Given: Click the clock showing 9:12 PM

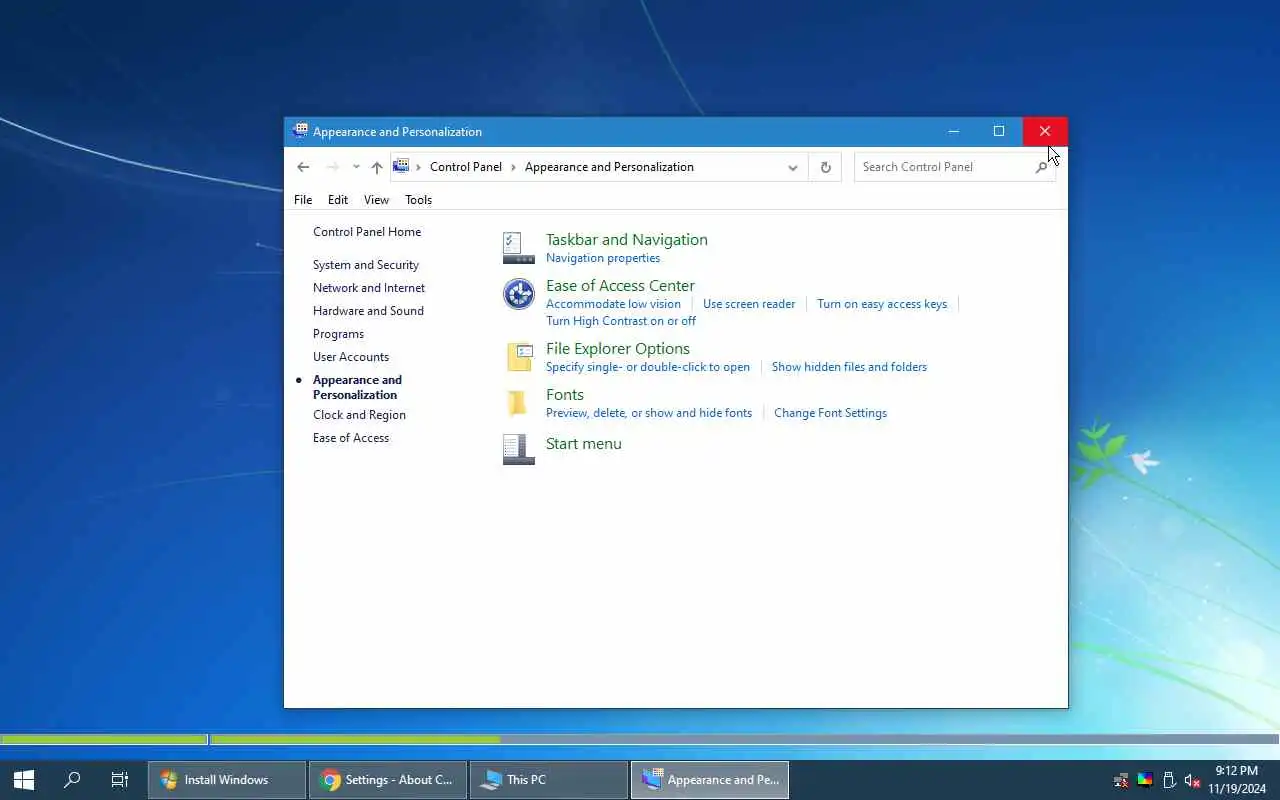Looking at the screenshot, I should 1237,771.
